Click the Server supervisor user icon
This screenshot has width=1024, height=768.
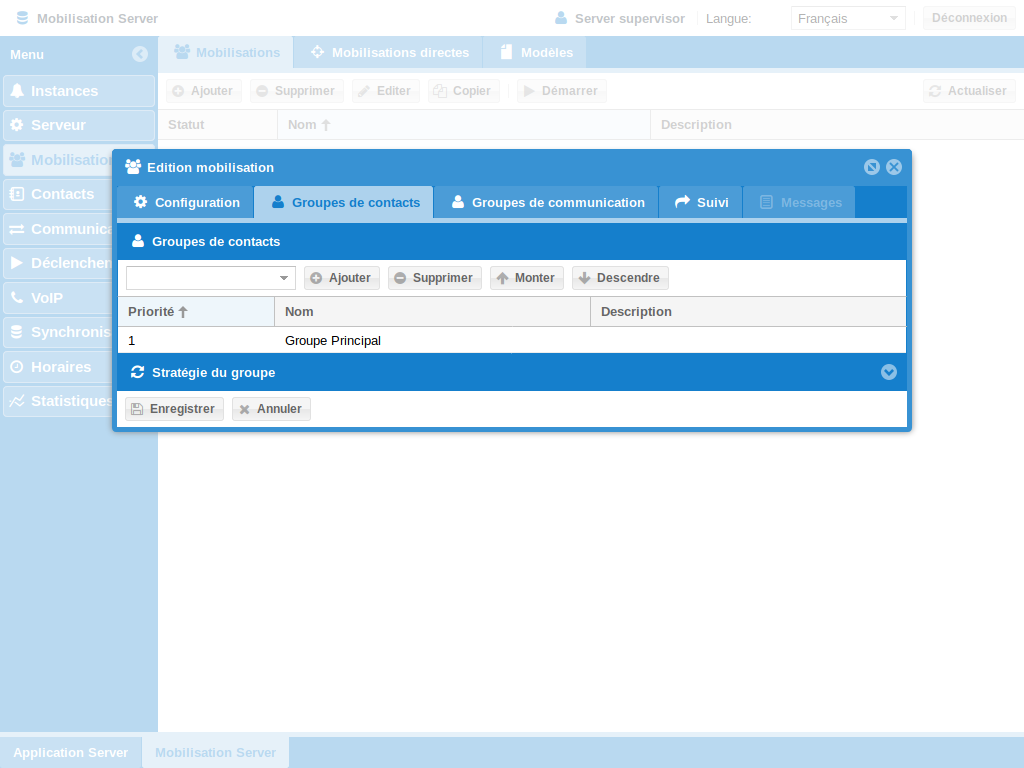point(560,18)
